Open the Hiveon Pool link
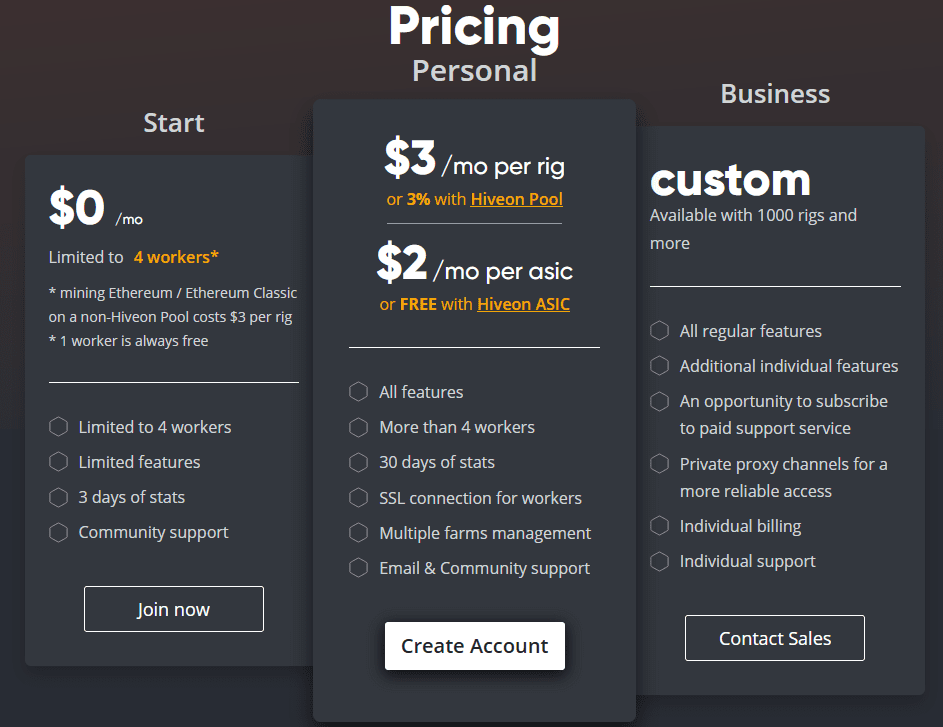Screen dimensions: 943x727 (516, 199)
